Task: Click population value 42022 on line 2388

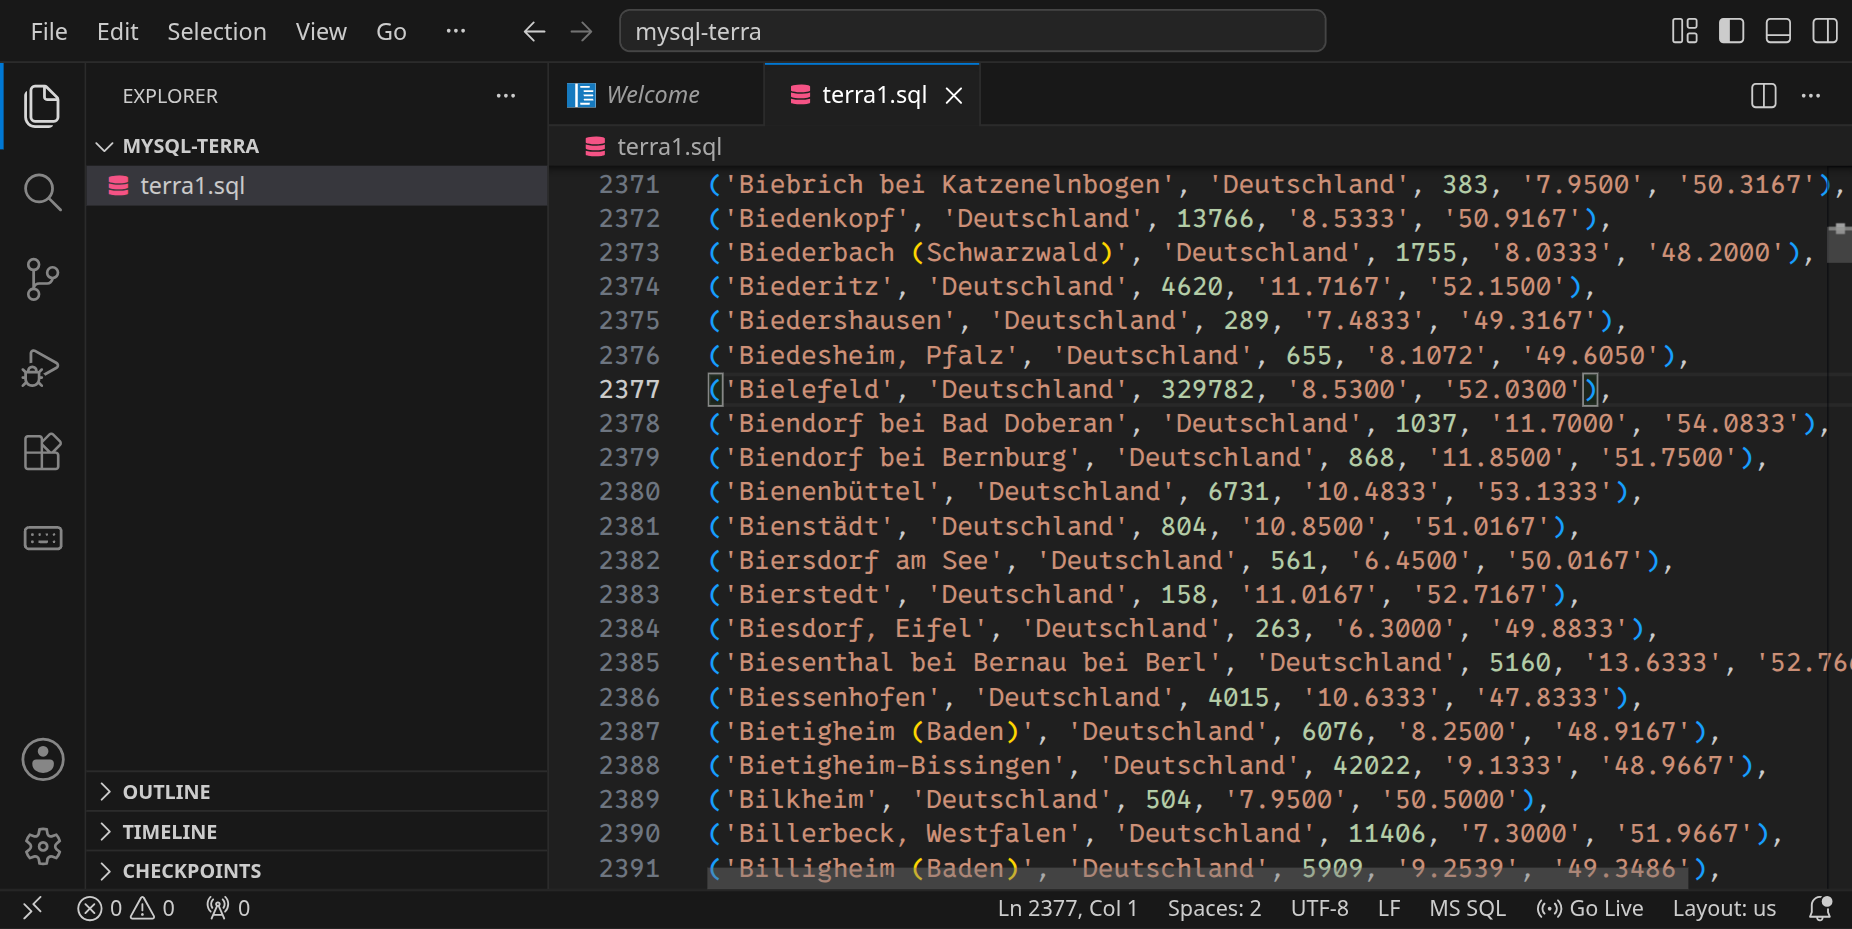Action: point(1371,765)
